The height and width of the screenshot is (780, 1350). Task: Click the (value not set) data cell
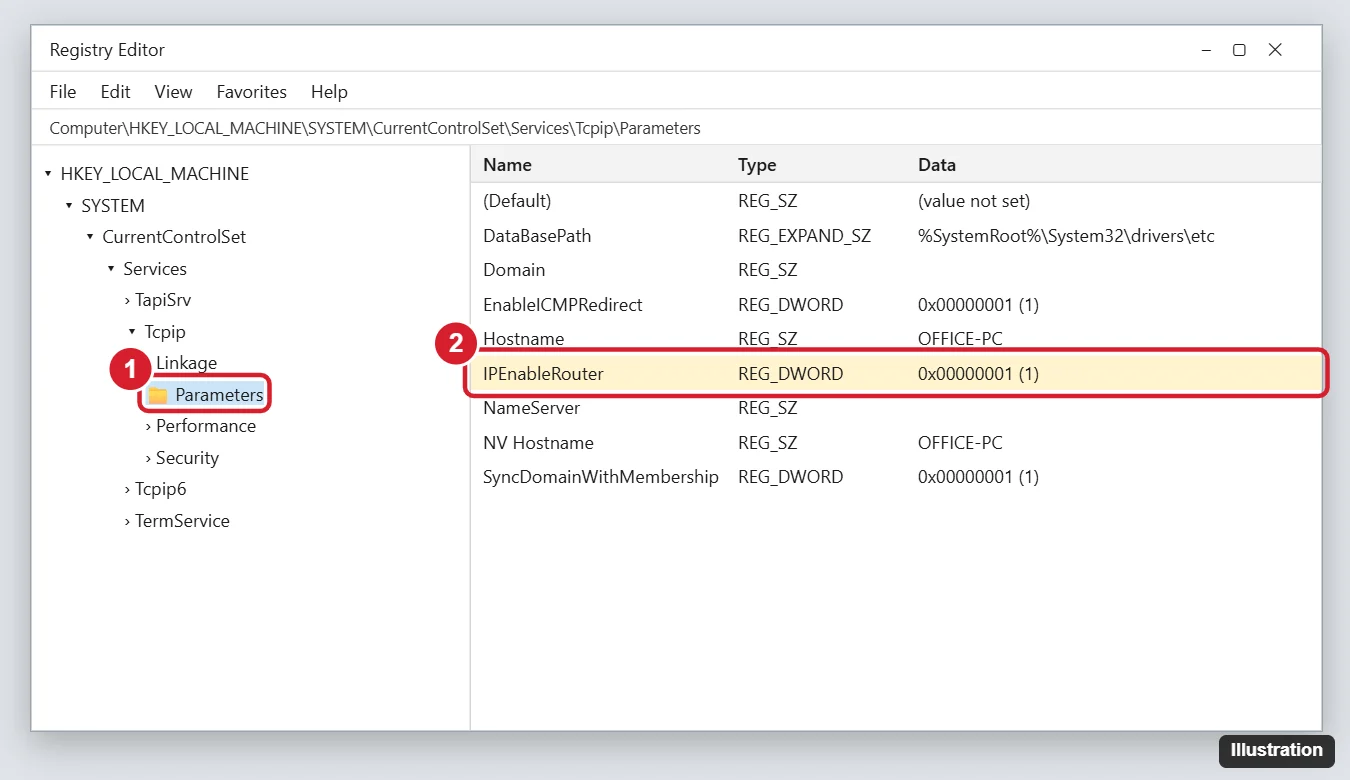974,201
